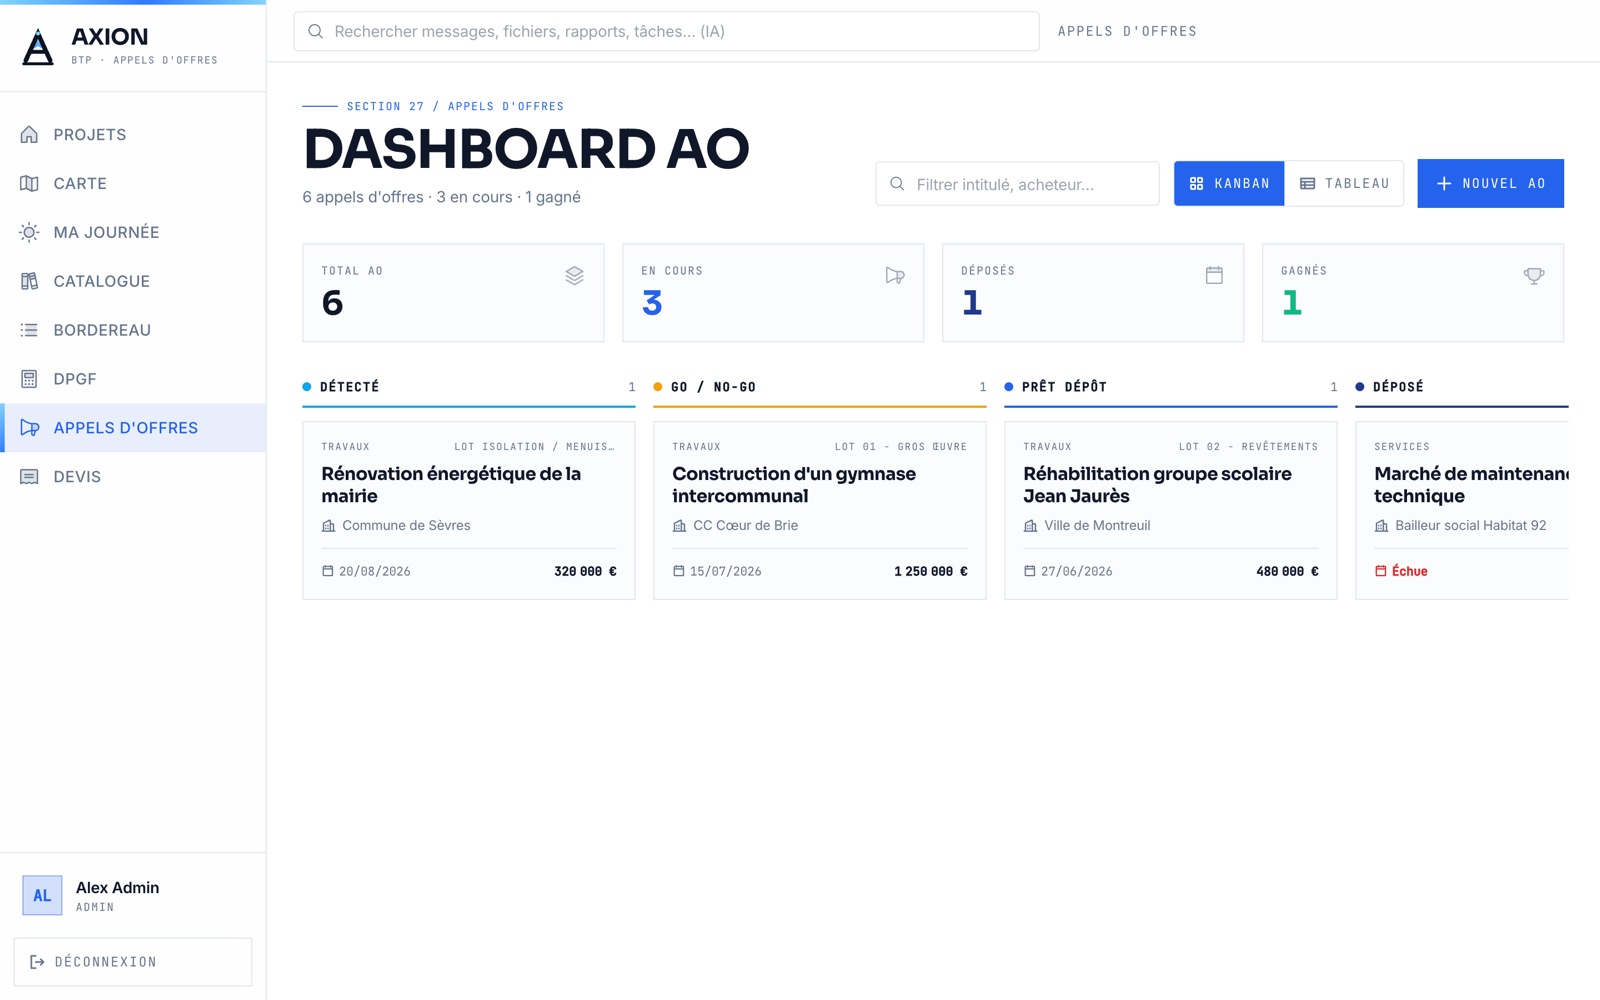Click the search magnifier icon in top bar
This screenshot has width=1600, height=1000.
315,32
